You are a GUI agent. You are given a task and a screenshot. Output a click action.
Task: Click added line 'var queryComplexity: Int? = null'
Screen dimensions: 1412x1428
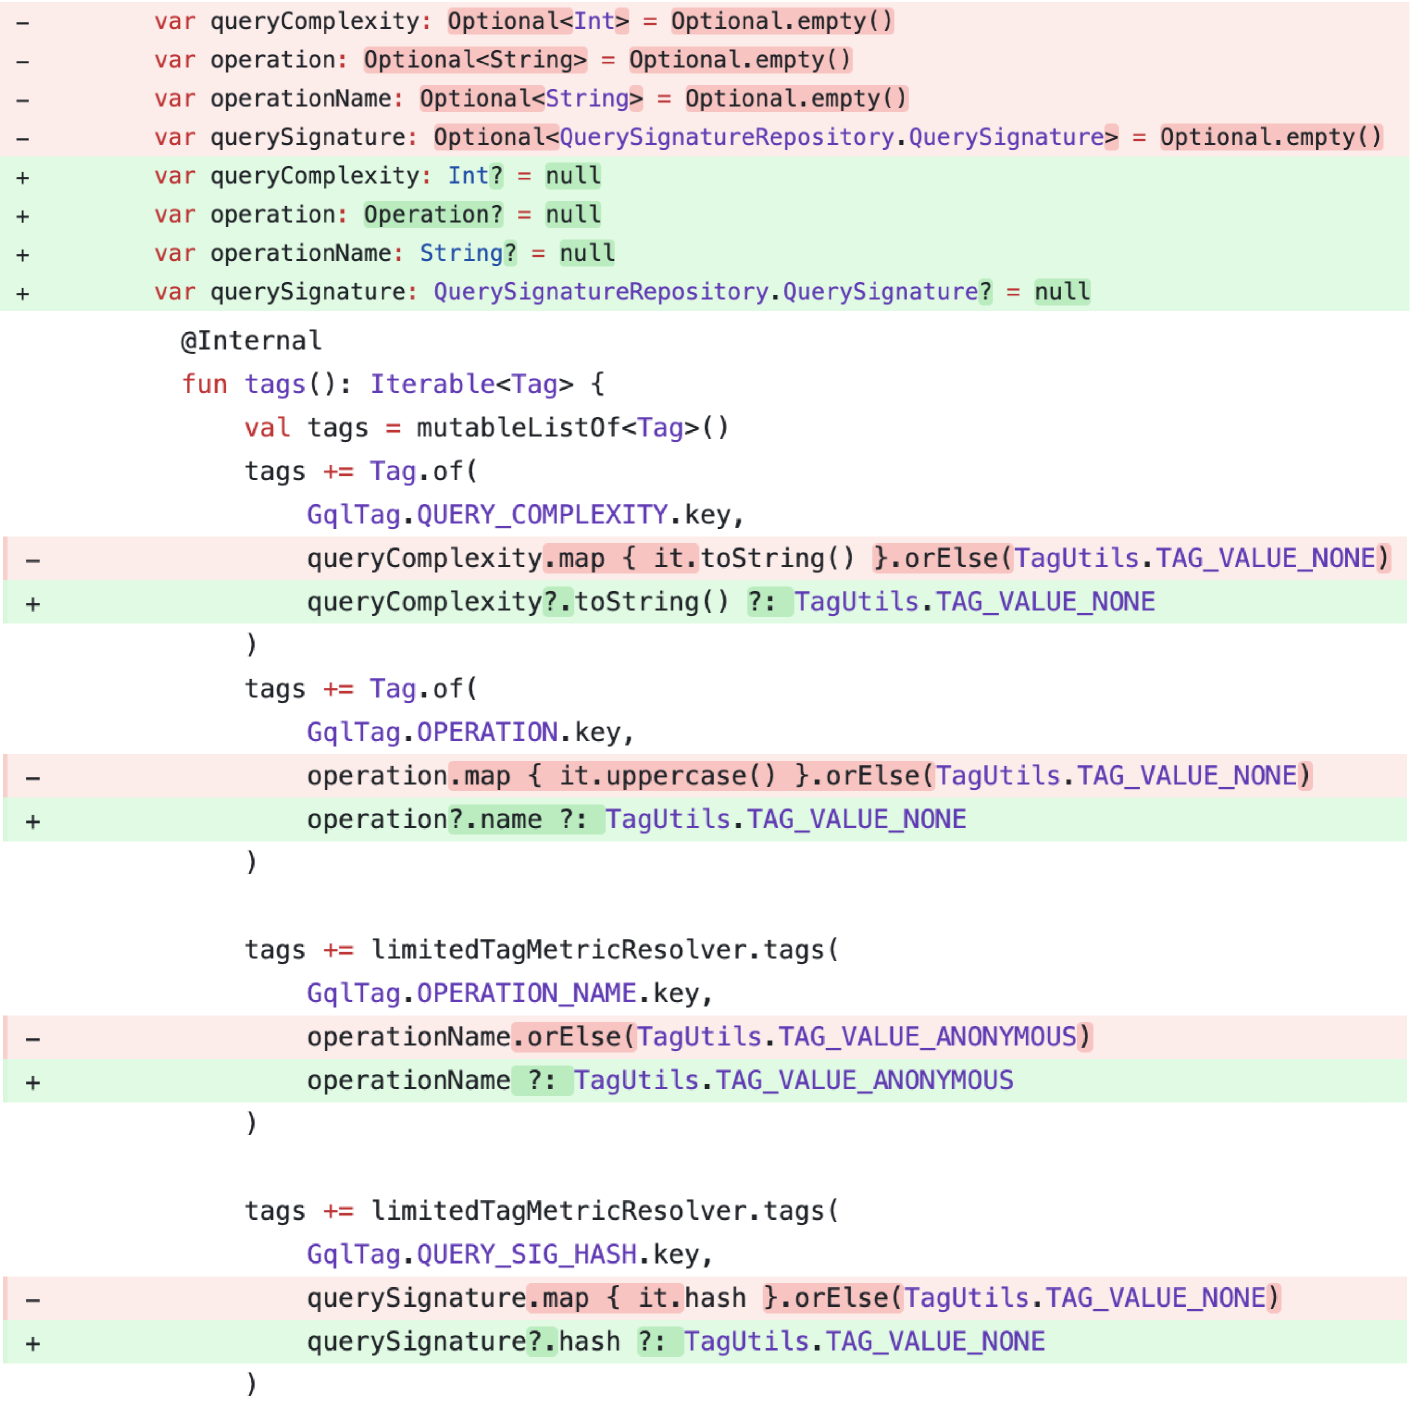pos(705,176)
